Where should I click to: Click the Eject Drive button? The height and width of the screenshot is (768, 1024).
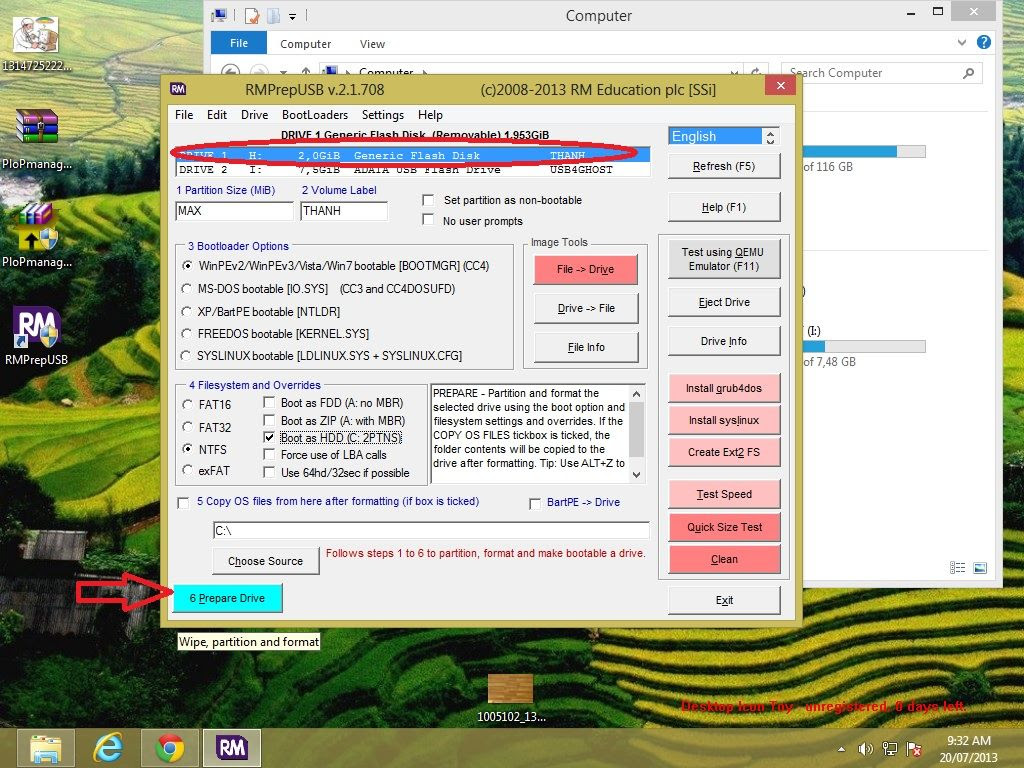(724, 302)
